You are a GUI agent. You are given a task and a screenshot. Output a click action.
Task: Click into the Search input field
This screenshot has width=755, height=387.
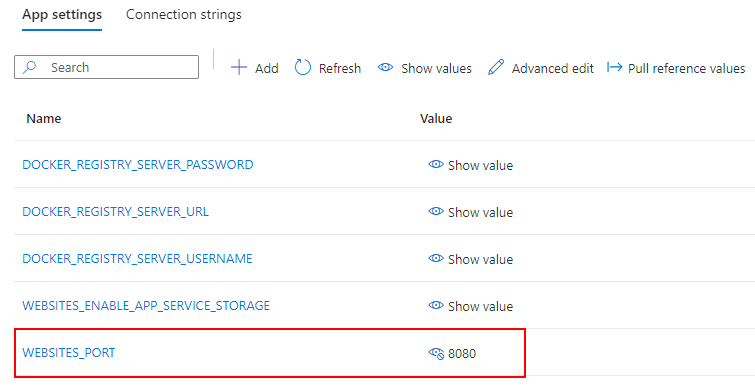106,67
